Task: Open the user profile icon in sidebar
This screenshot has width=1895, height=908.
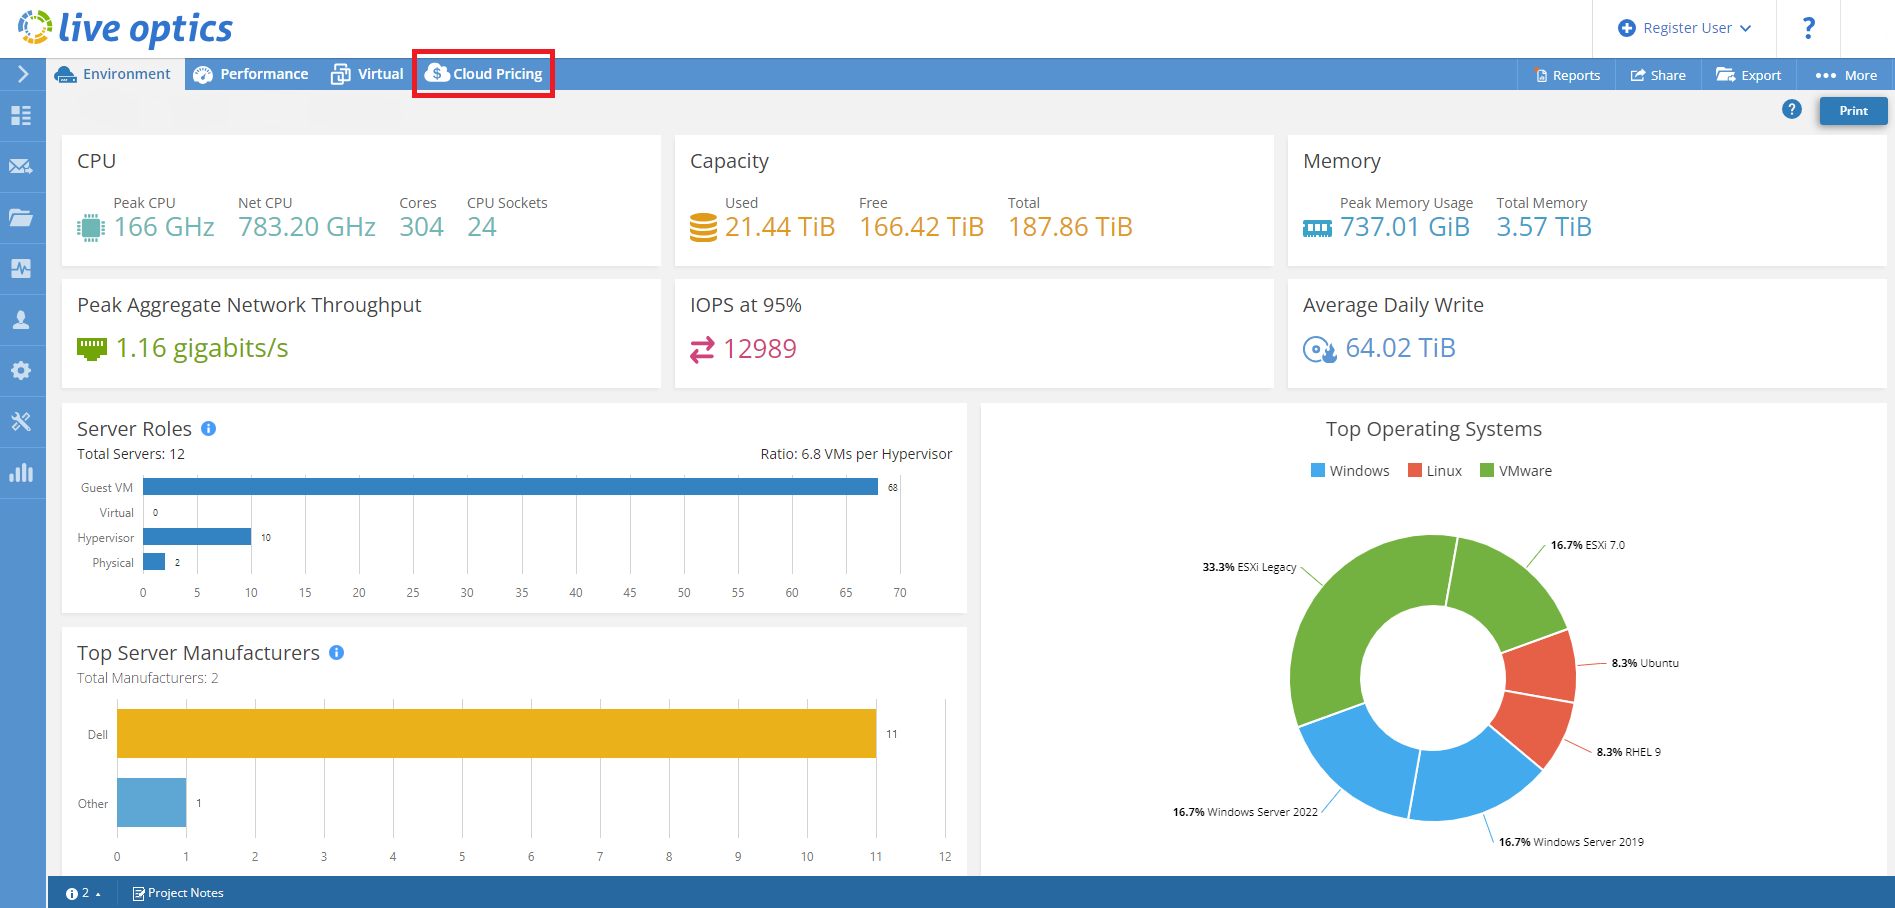Action: coord(21,319)
